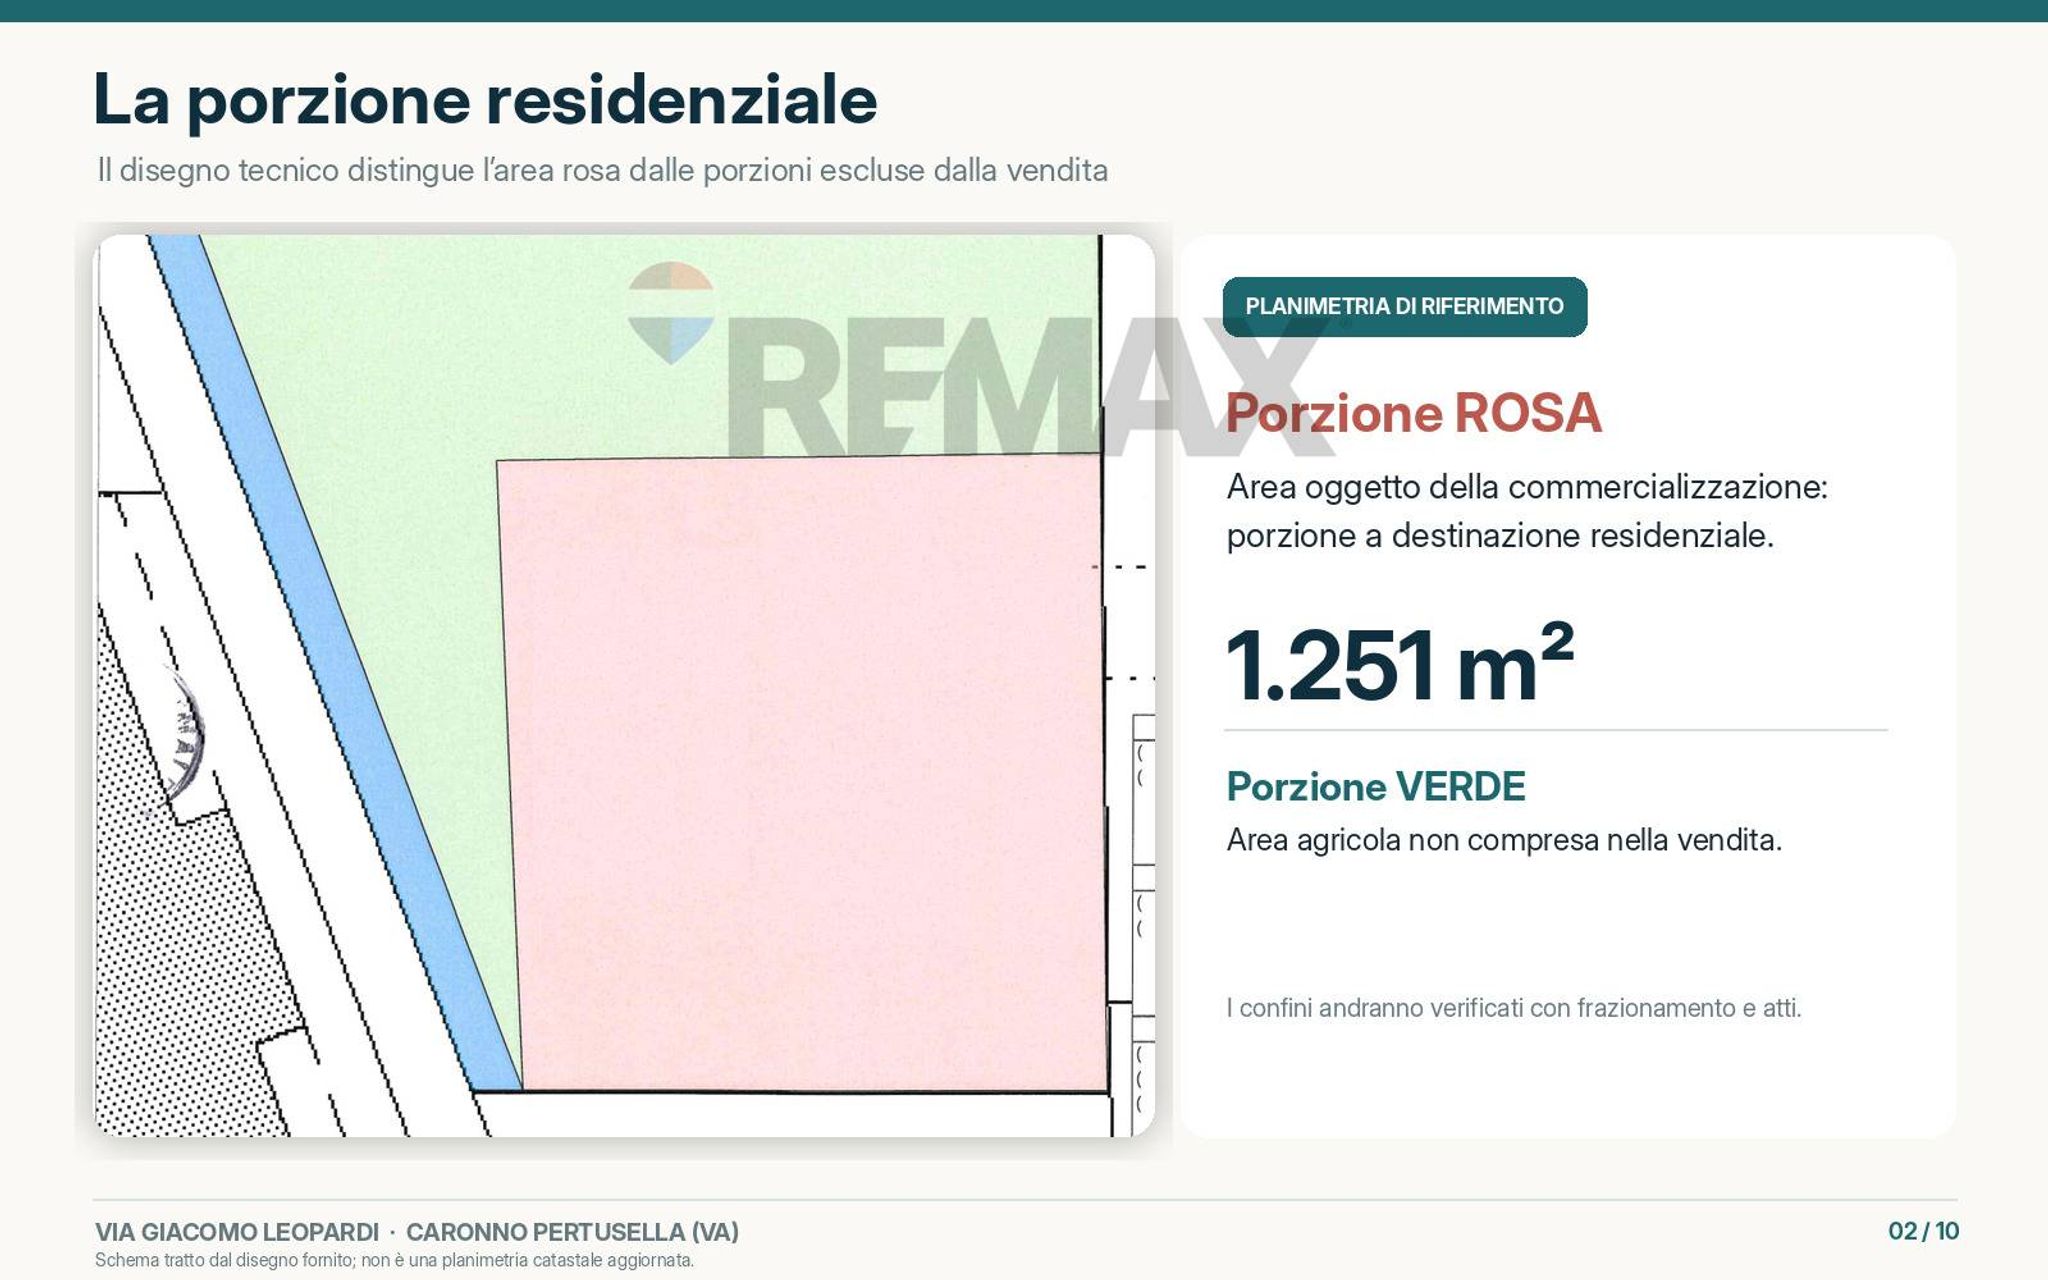
Task: Click the note 'I confini andranno verificati con frazionamento'
Action: 1514,1008
